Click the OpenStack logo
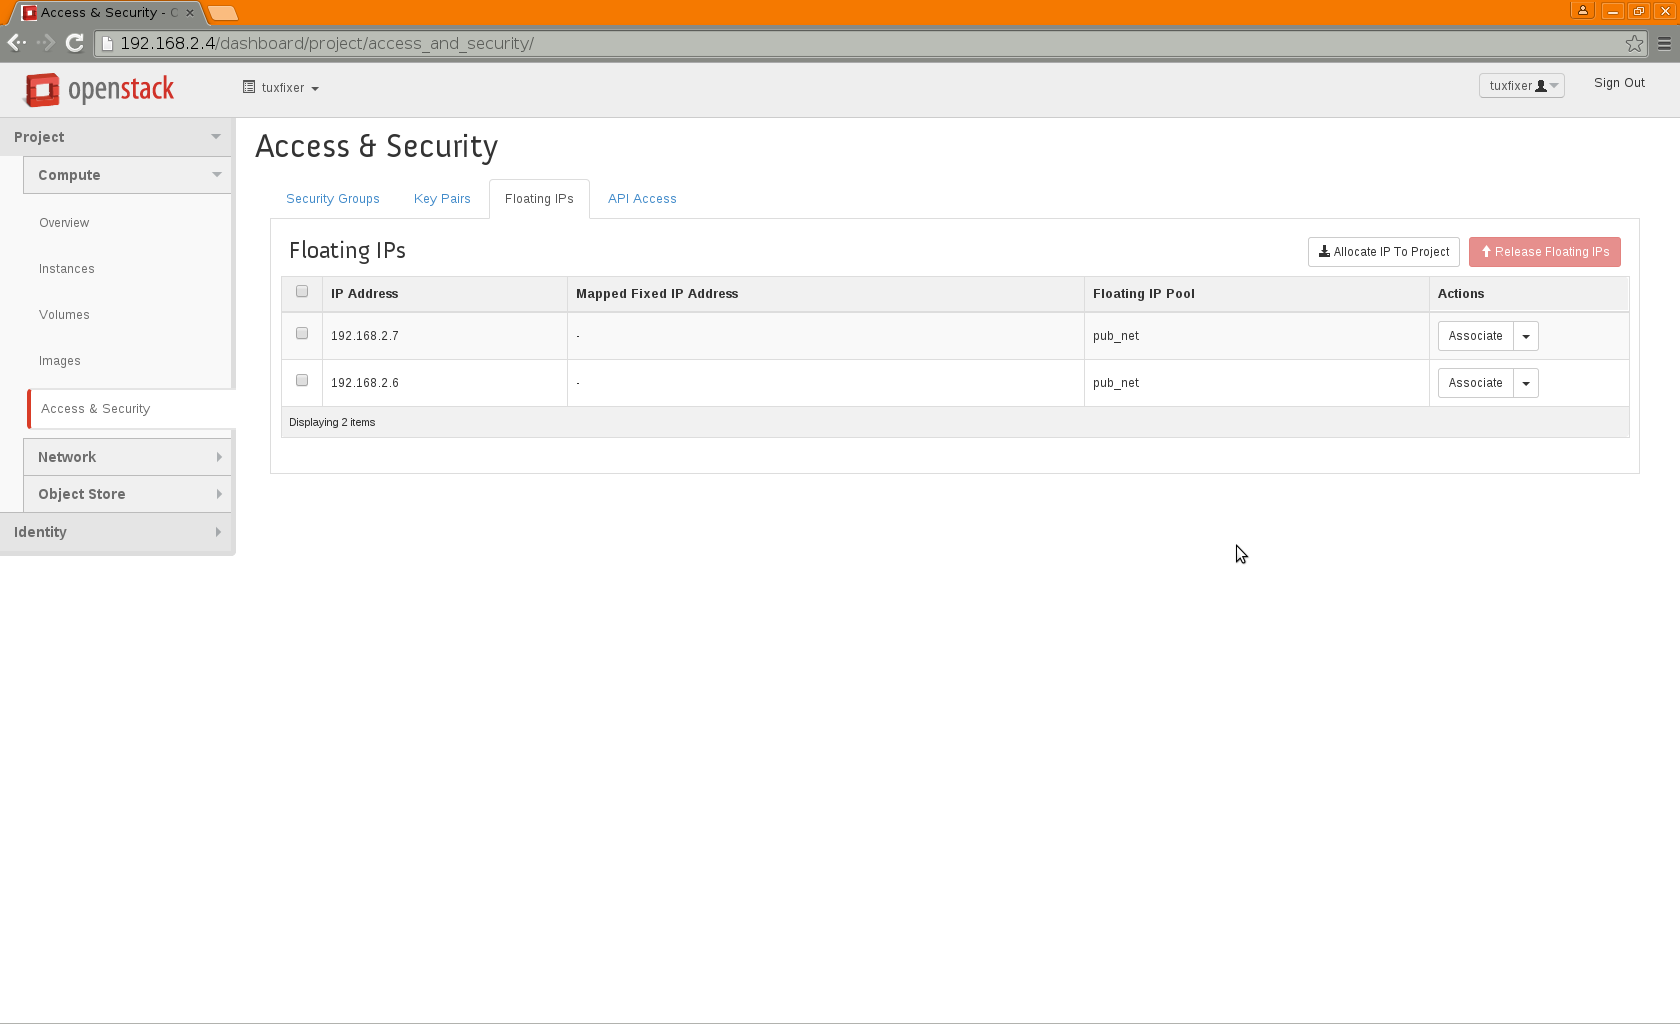Screen dimensions: 1680x1024 click(x=99, y=89)
